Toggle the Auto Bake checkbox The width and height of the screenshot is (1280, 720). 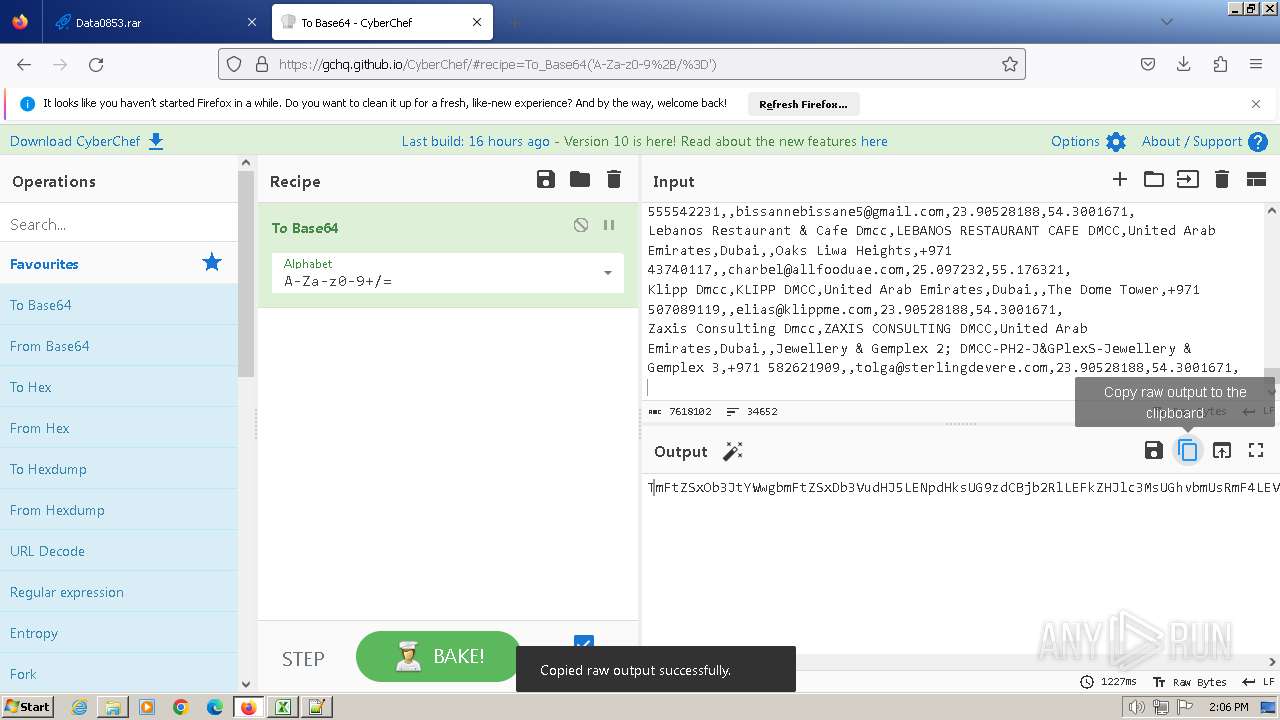click(584, 644)
